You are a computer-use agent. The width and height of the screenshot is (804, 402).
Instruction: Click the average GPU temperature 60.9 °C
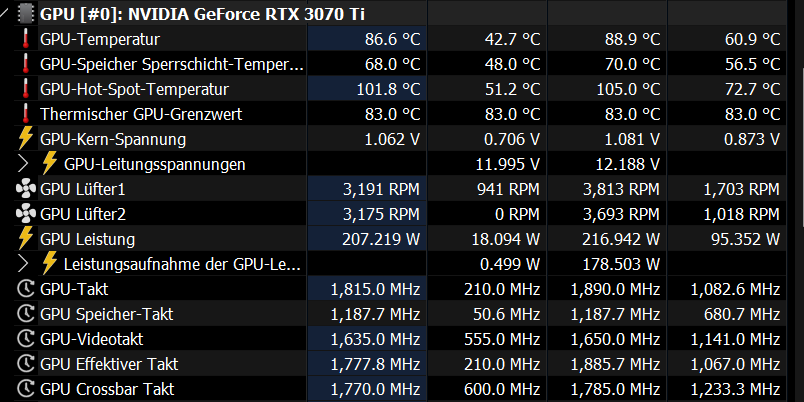coord(752,39)
